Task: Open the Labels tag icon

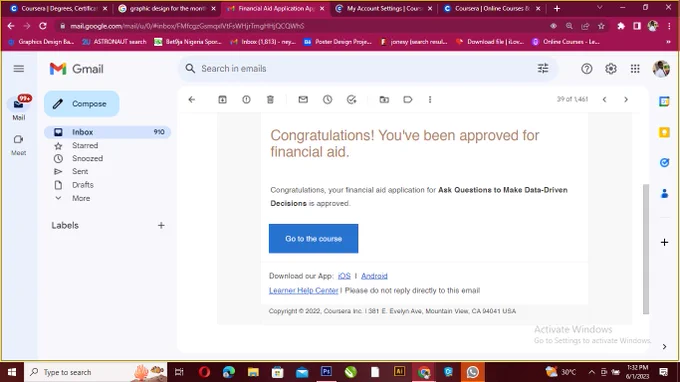Action: [408, 99]
